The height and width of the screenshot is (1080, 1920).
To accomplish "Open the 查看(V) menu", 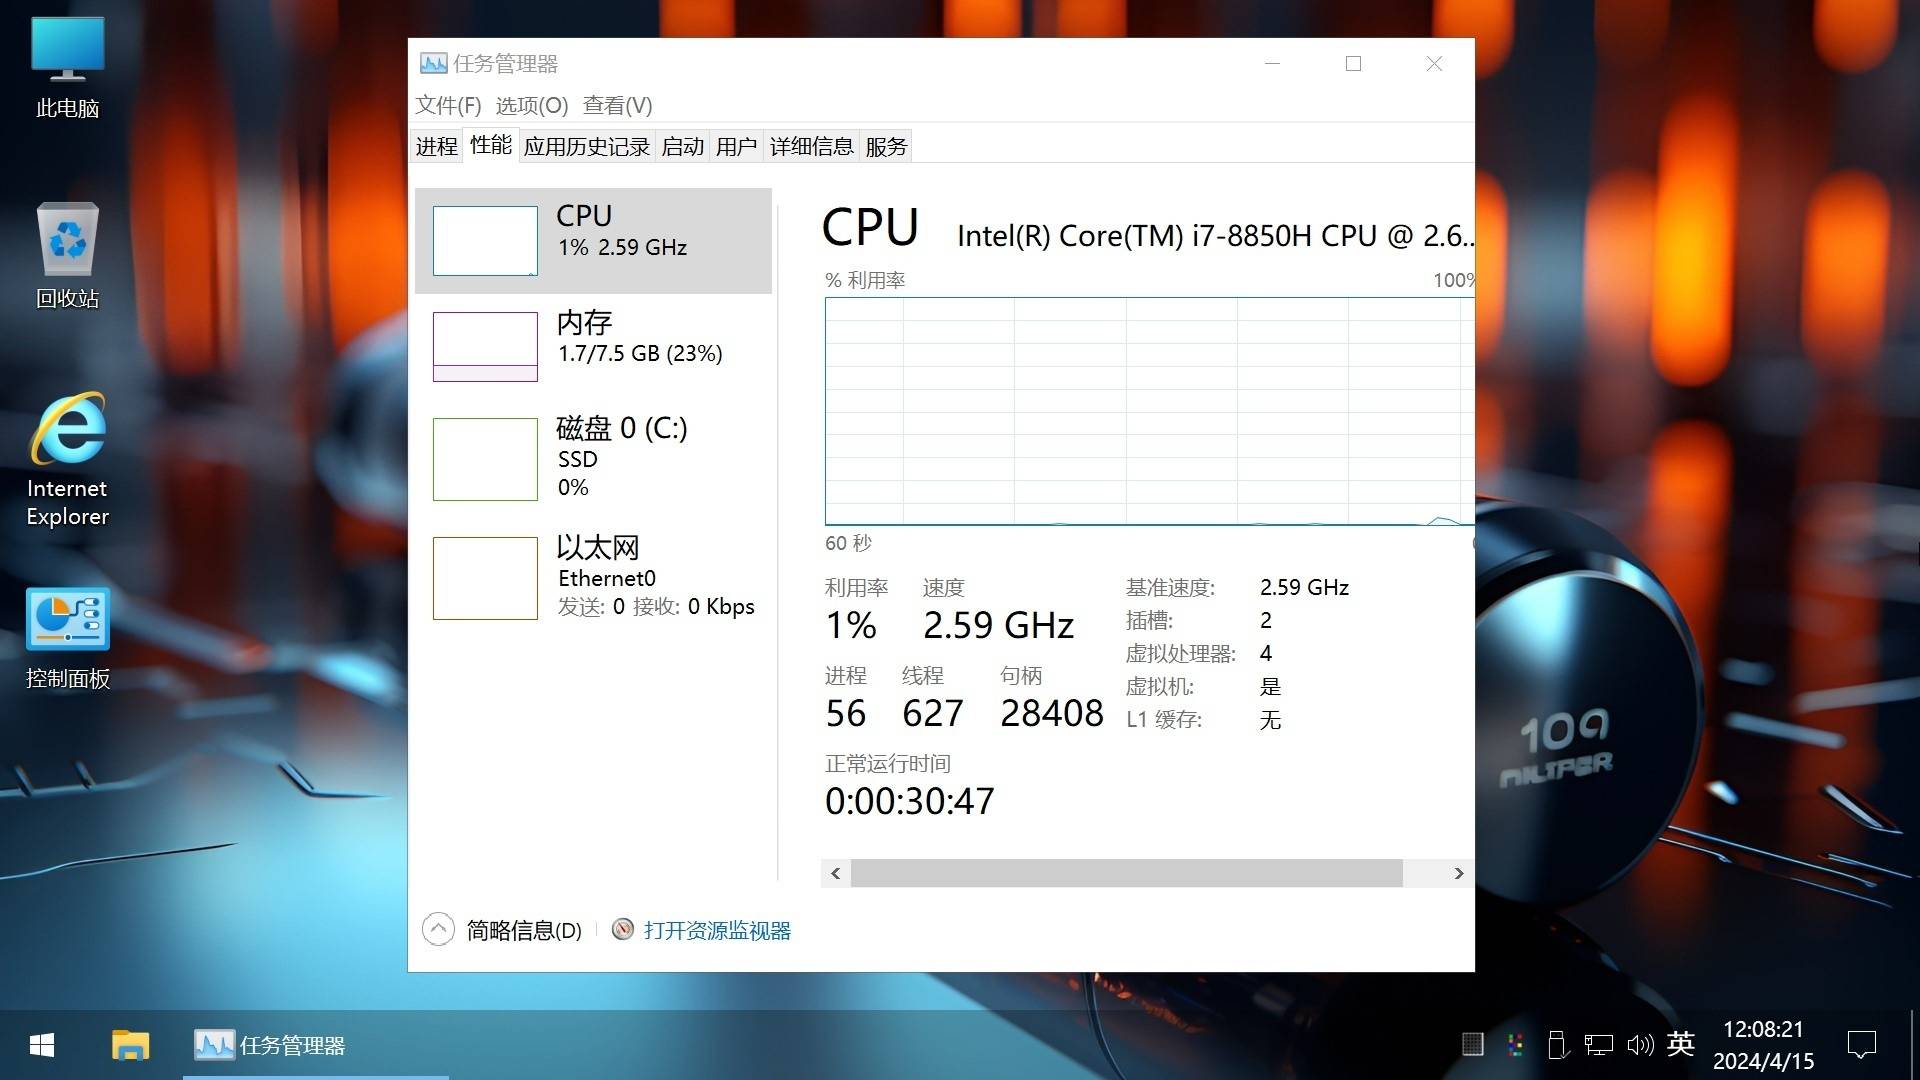I will (x=618, y=105).
